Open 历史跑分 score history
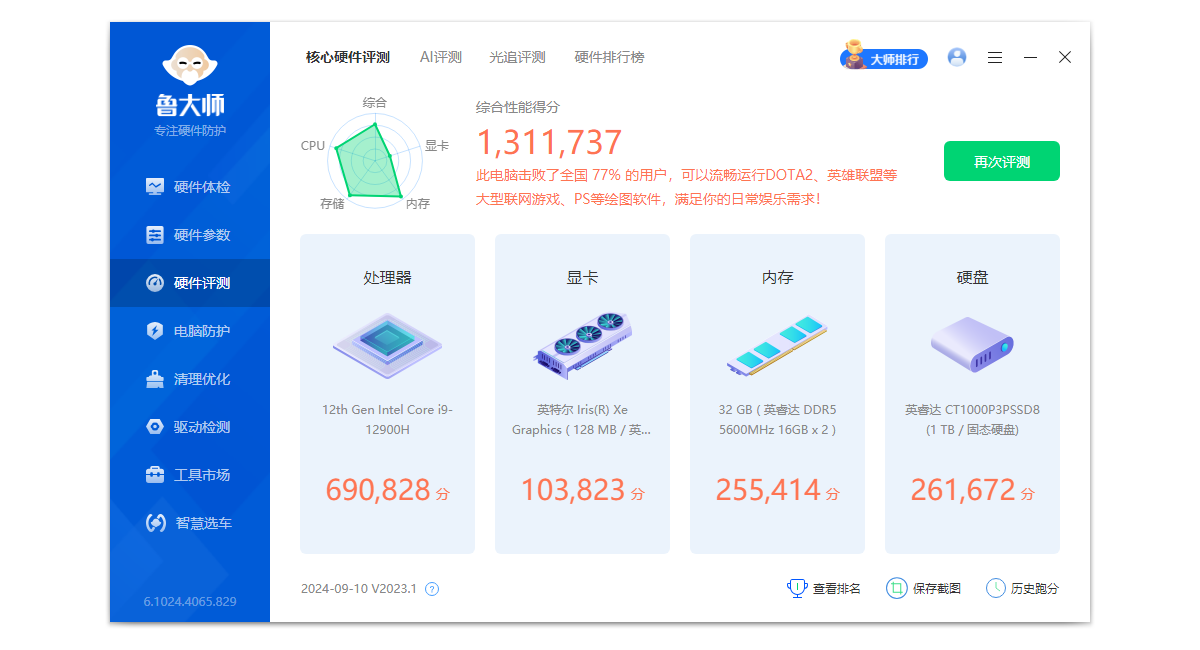Viewport: 1200px width, 650px height. (x=1035, y=589)
